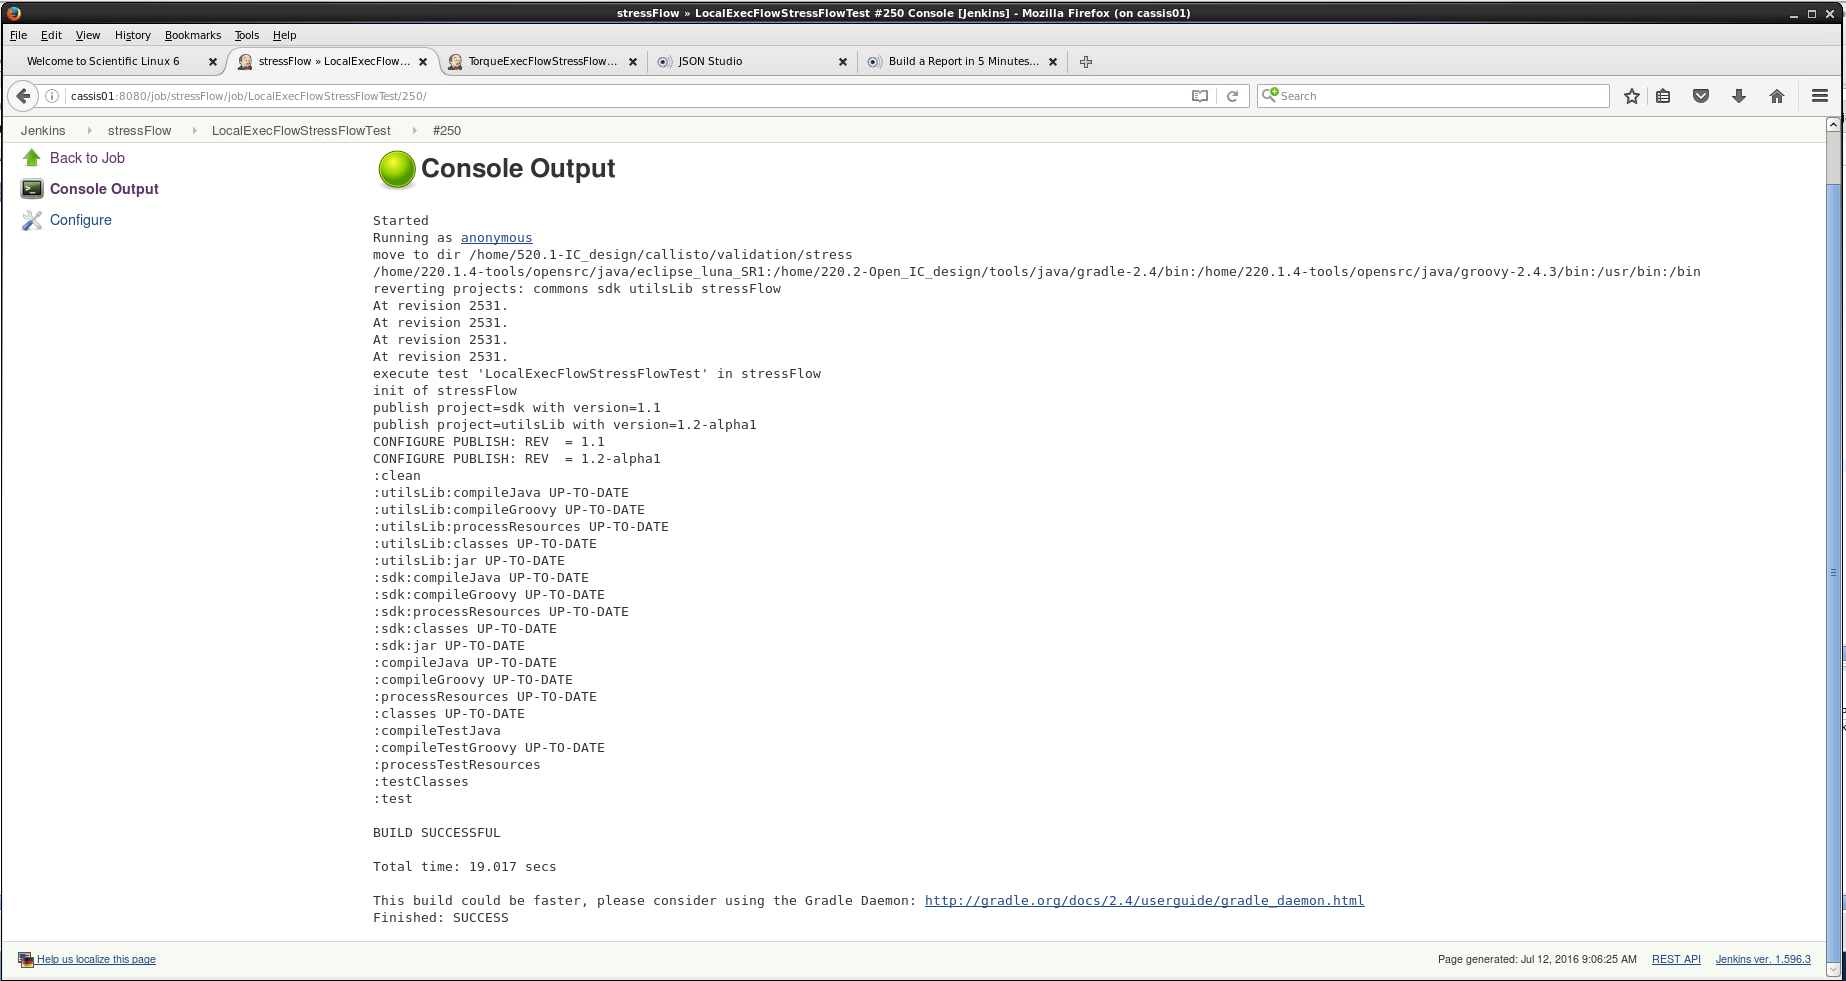Open a new tab with plus icon
This screenshot has height=981, width=1846.
(1086, 62)
